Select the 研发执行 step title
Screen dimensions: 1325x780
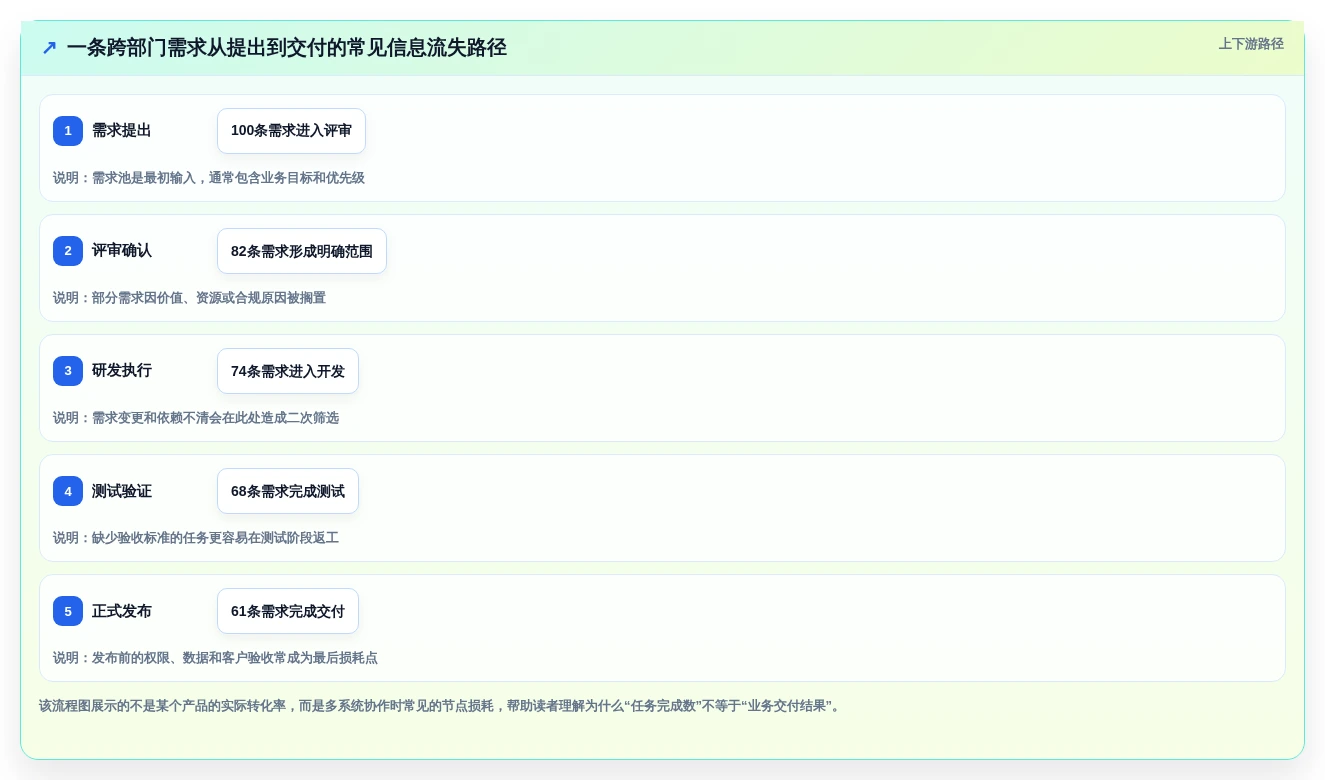tap(122, 371)
